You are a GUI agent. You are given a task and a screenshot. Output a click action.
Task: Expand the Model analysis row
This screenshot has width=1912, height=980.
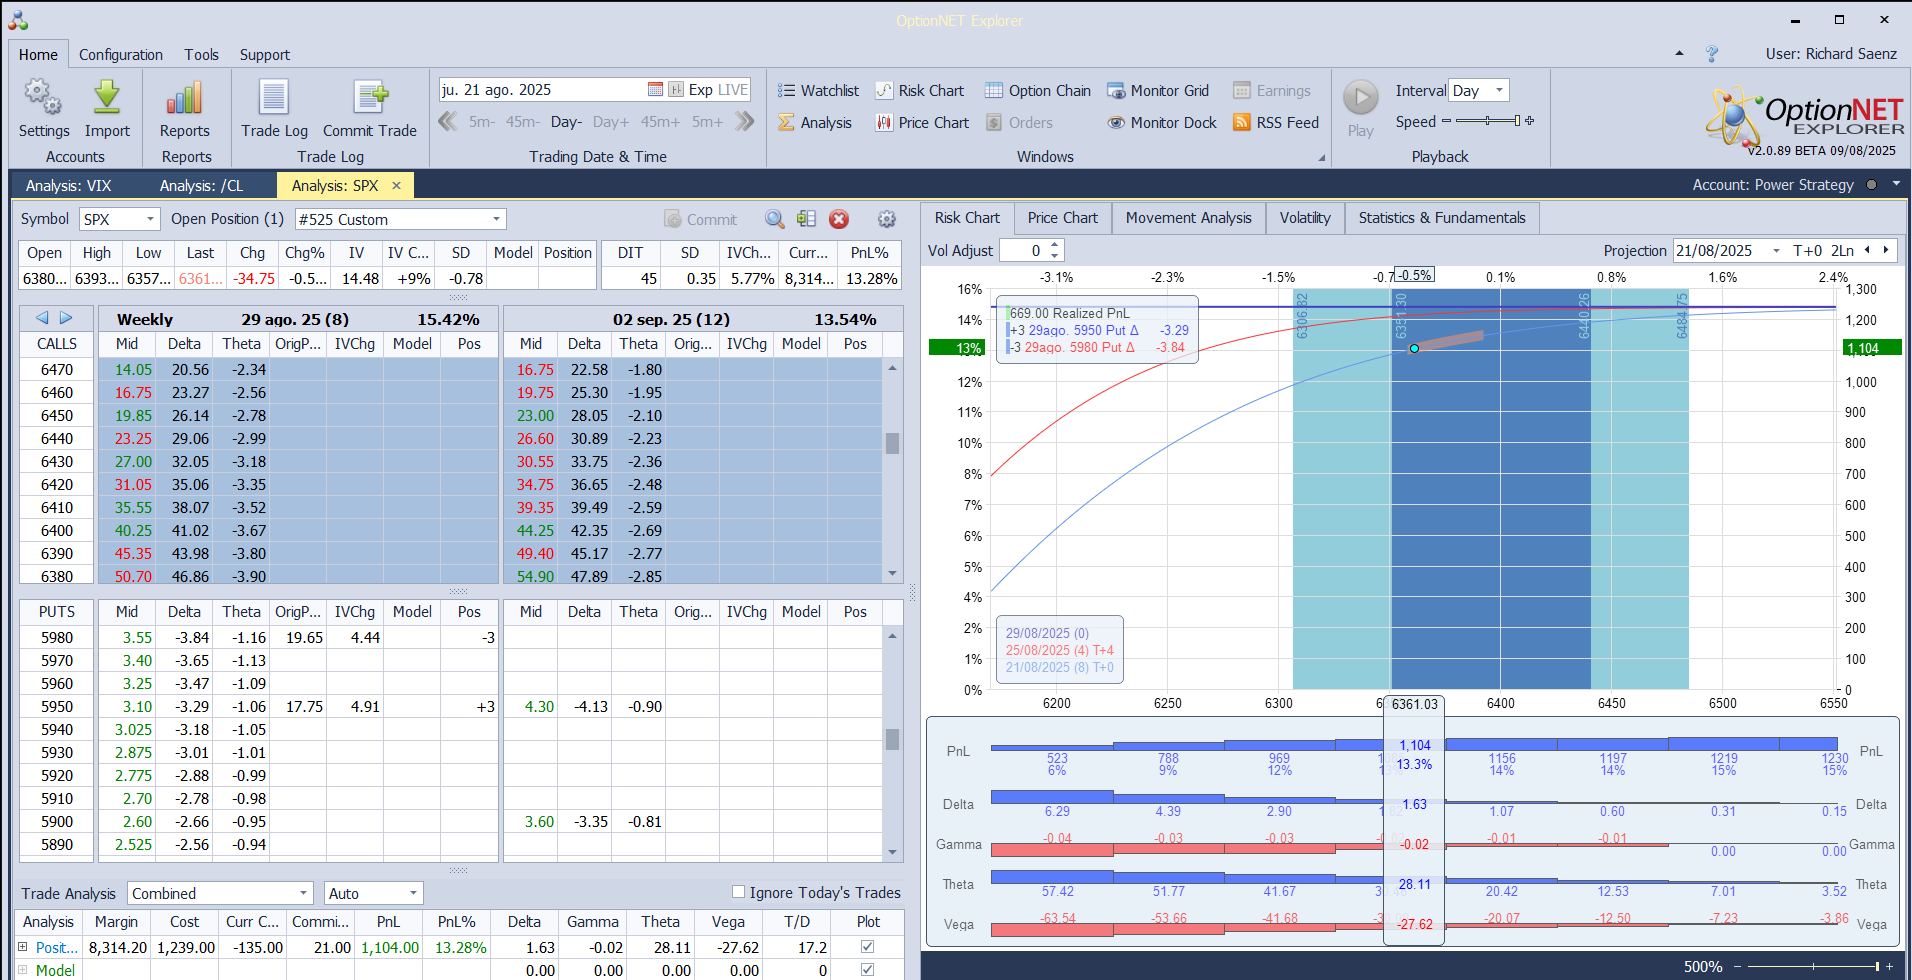(23, 970)
